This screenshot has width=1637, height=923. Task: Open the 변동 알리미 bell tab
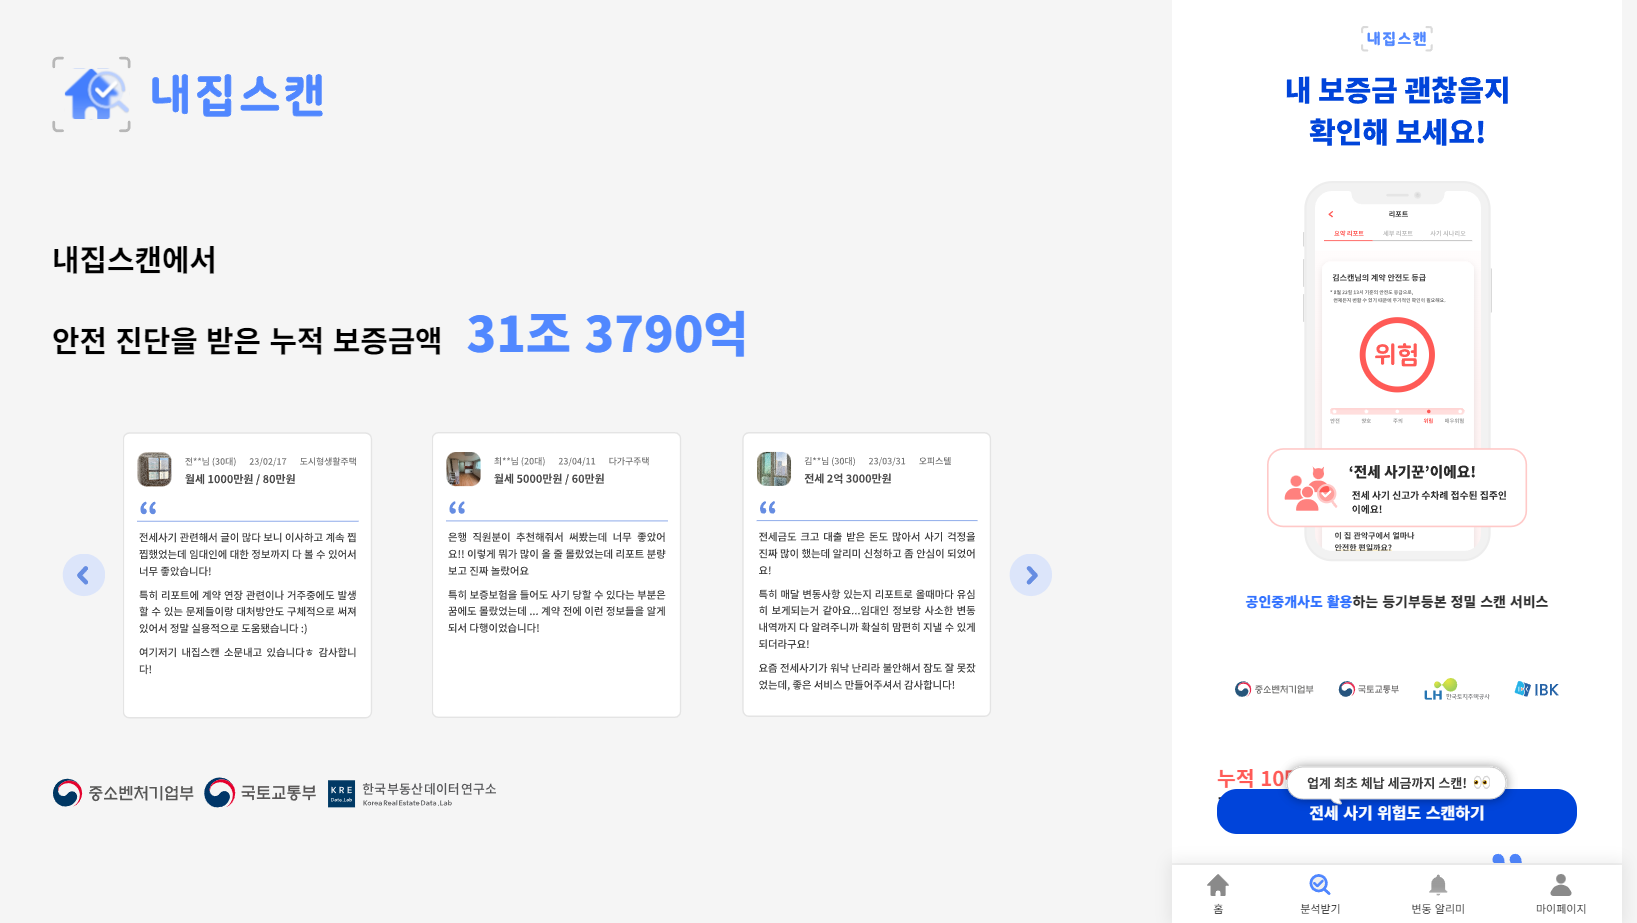click(x=1438, y=894)
